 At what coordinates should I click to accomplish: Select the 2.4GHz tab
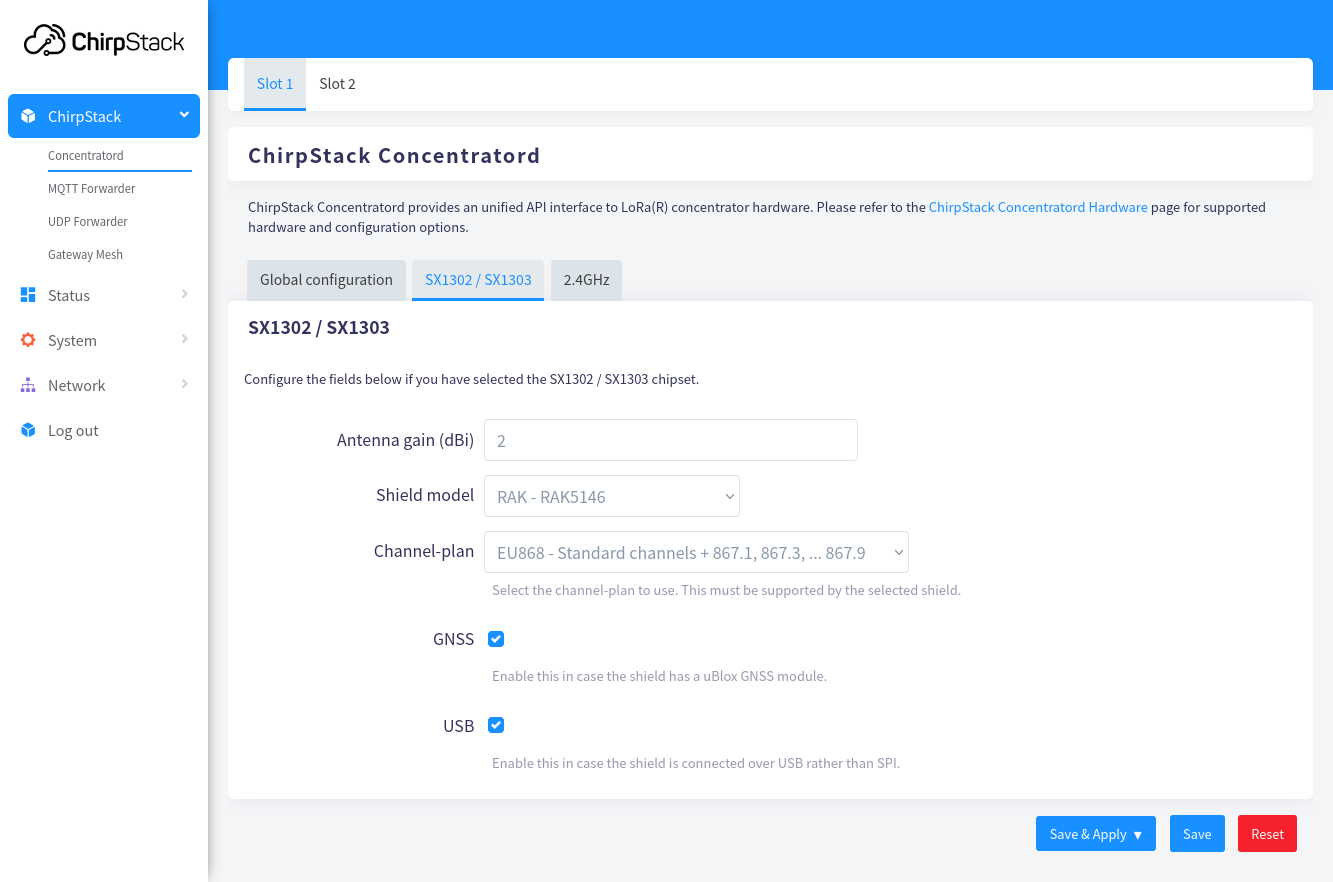coord(586,280)
